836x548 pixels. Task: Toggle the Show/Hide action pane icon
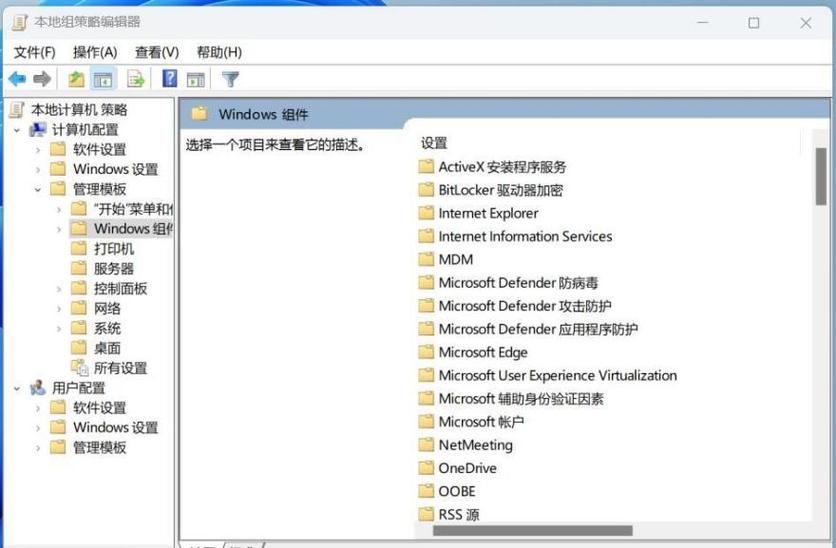(x=196, y=79)
